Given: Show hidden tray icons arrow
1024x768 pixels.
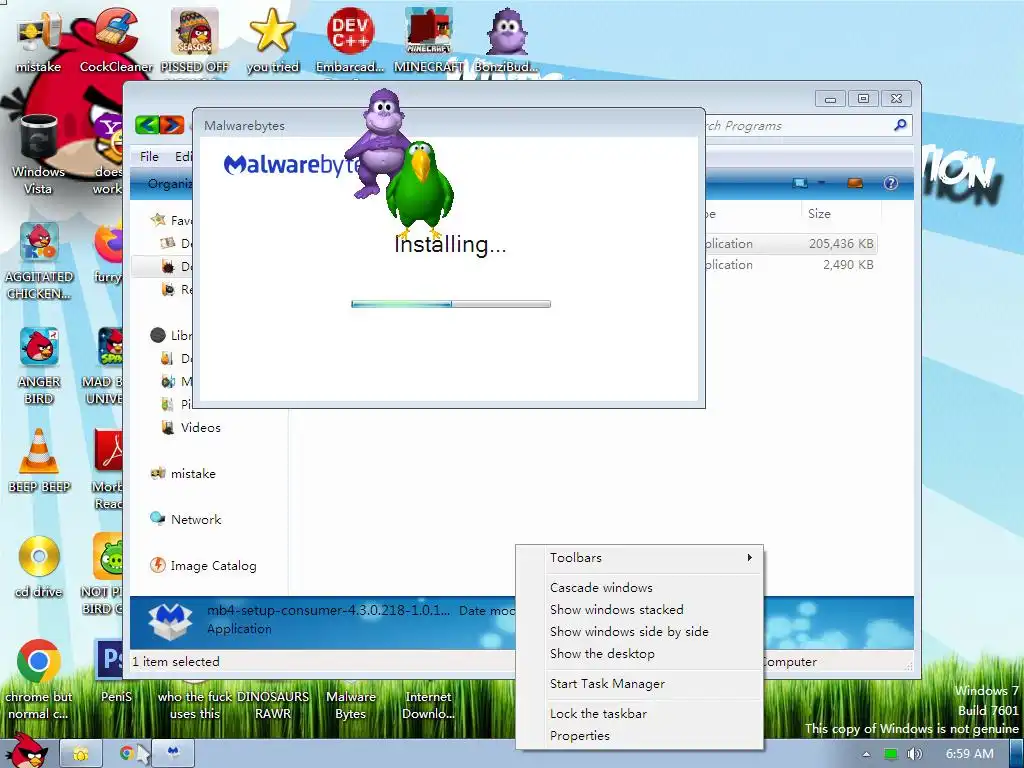Looking at the screenshot, I should (x=866, y=754).
